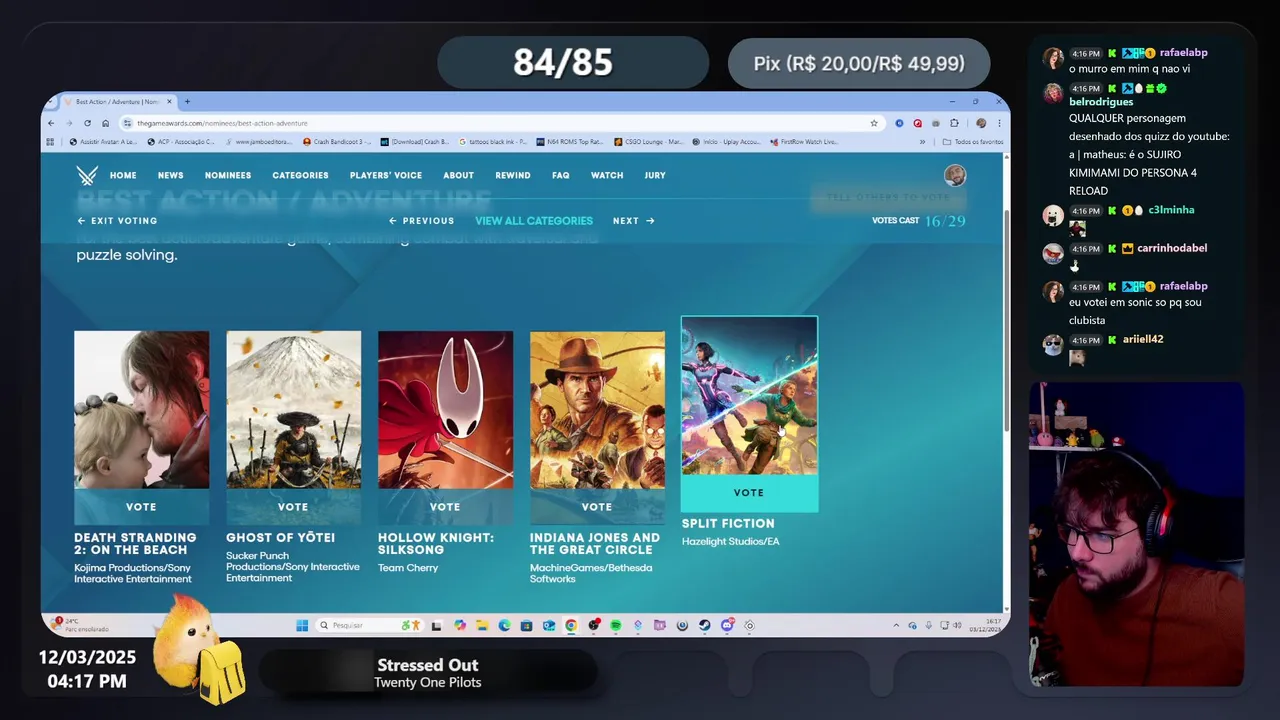This screenshot has height=720, width=1280.
Task: Vote for Split Fiction
Action: point(749,493)
